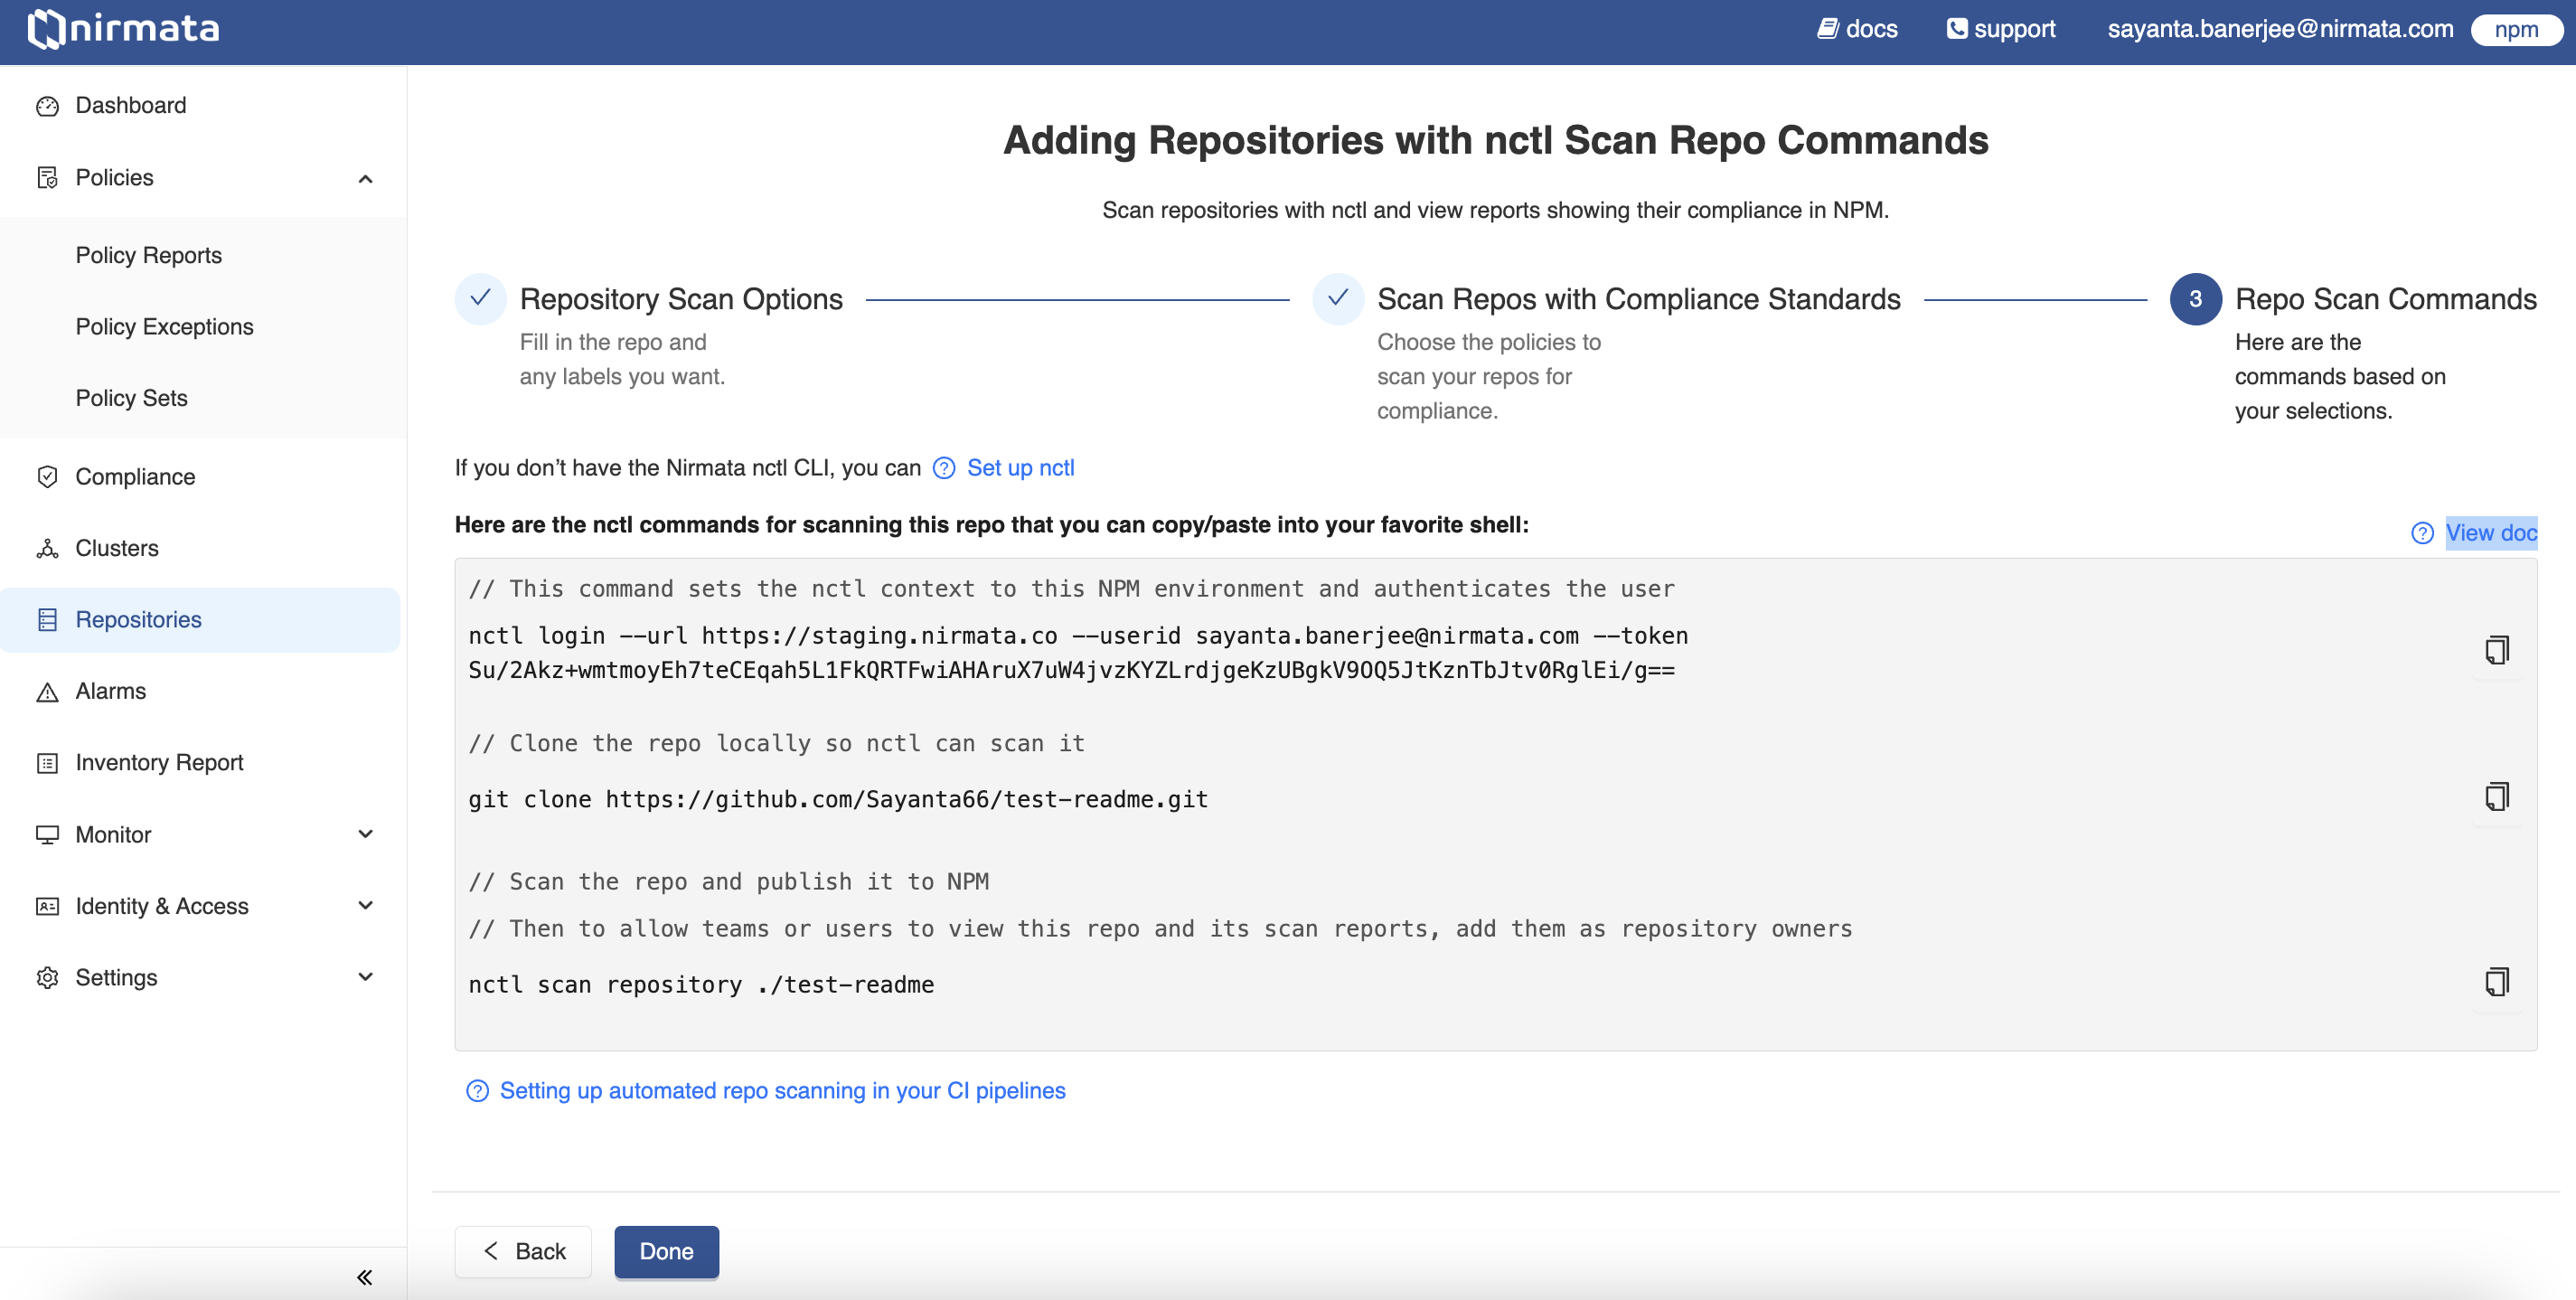Click comment 'Clone the repo locally' line
Viewport: 2576px width, 1300px height.
point(776,743)
